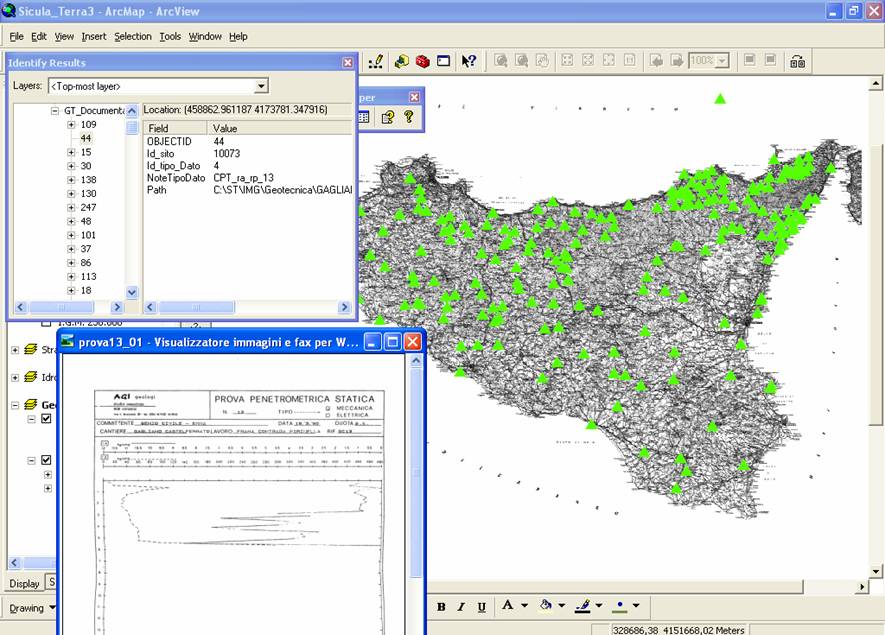Open the File menu
This screenshot has width=885, height=635.
click(16, 36)
